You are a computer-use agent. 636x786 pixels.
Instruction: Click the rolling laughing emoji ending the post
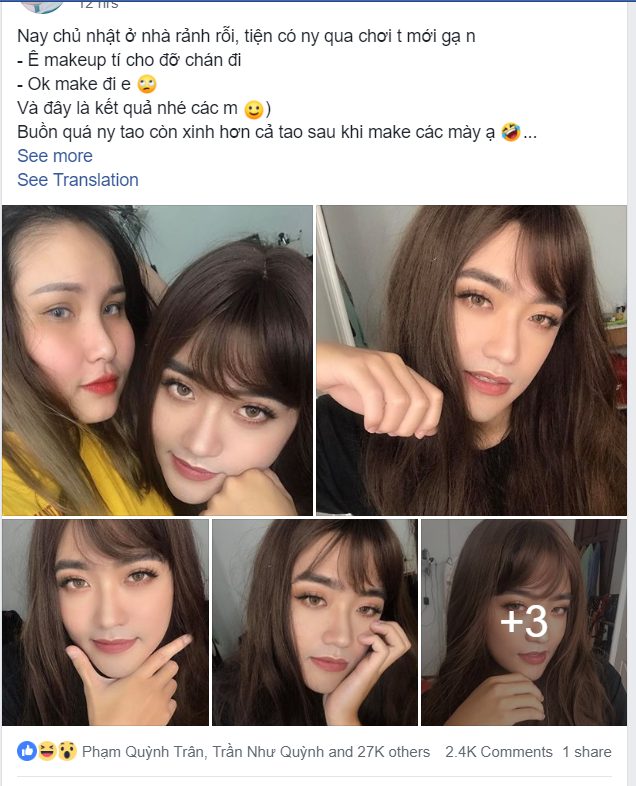click(511, 132)
